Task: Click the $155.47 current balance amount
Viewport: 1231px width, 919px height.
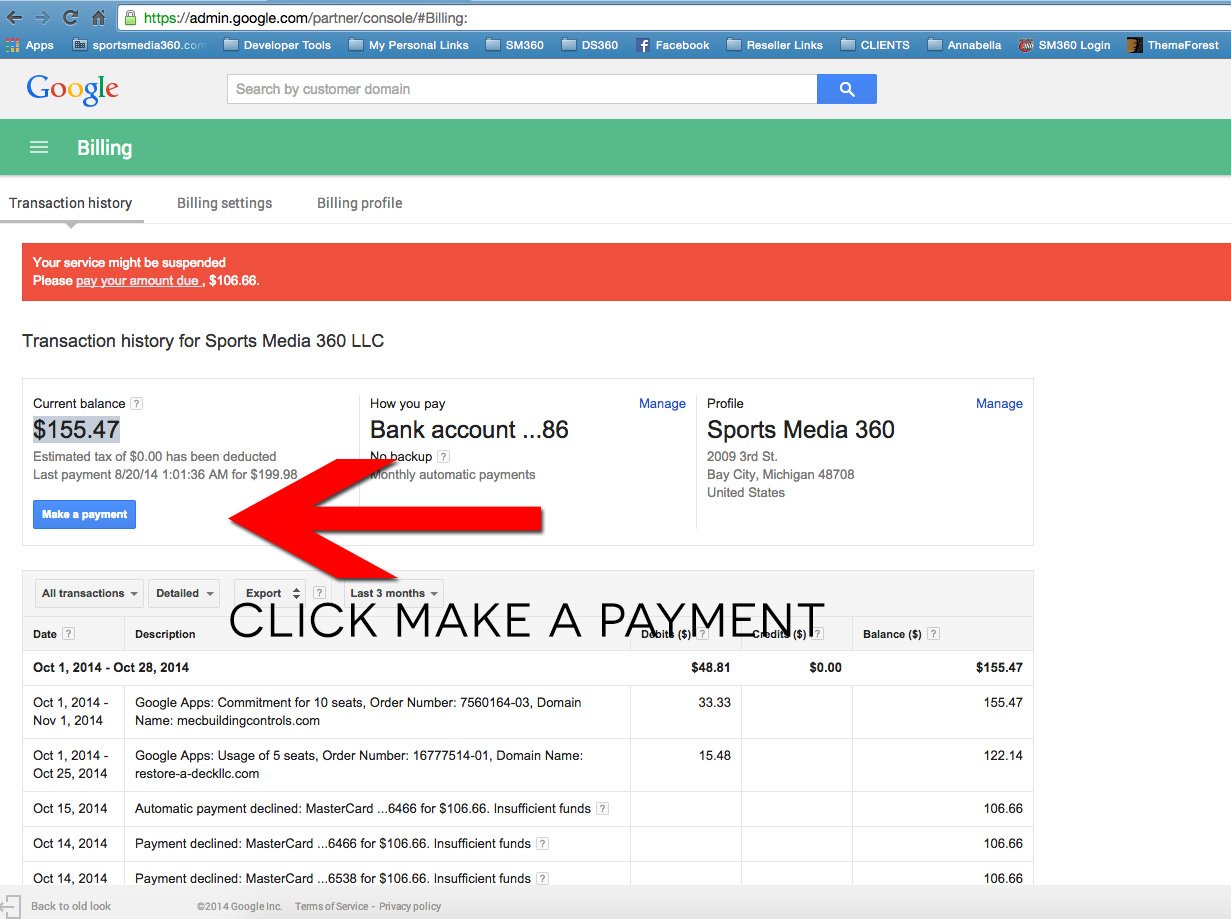Action: click(x=76, y=430)
